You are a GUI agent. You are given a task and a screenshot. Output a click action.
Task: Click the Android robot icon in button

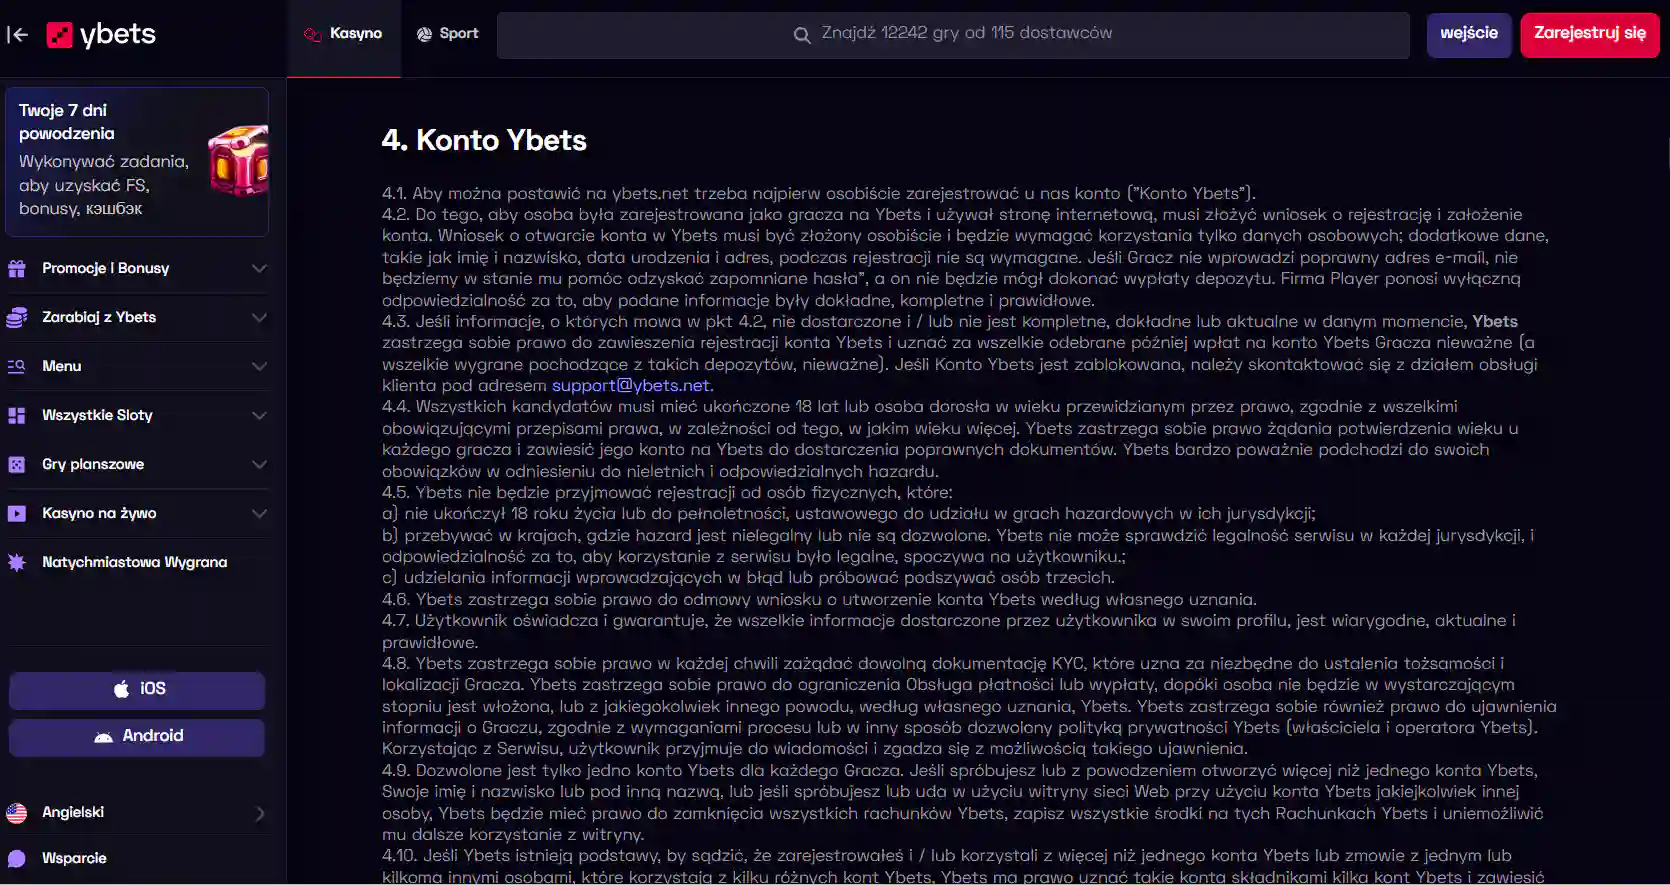[103, 737]
